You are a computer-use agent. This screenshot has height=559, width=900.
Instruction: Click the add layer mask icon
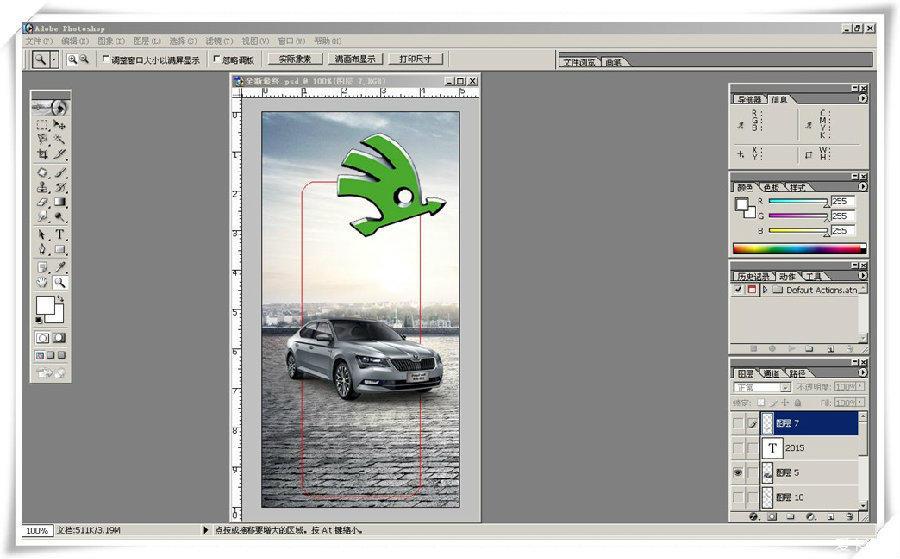click(x=772, y=517)
